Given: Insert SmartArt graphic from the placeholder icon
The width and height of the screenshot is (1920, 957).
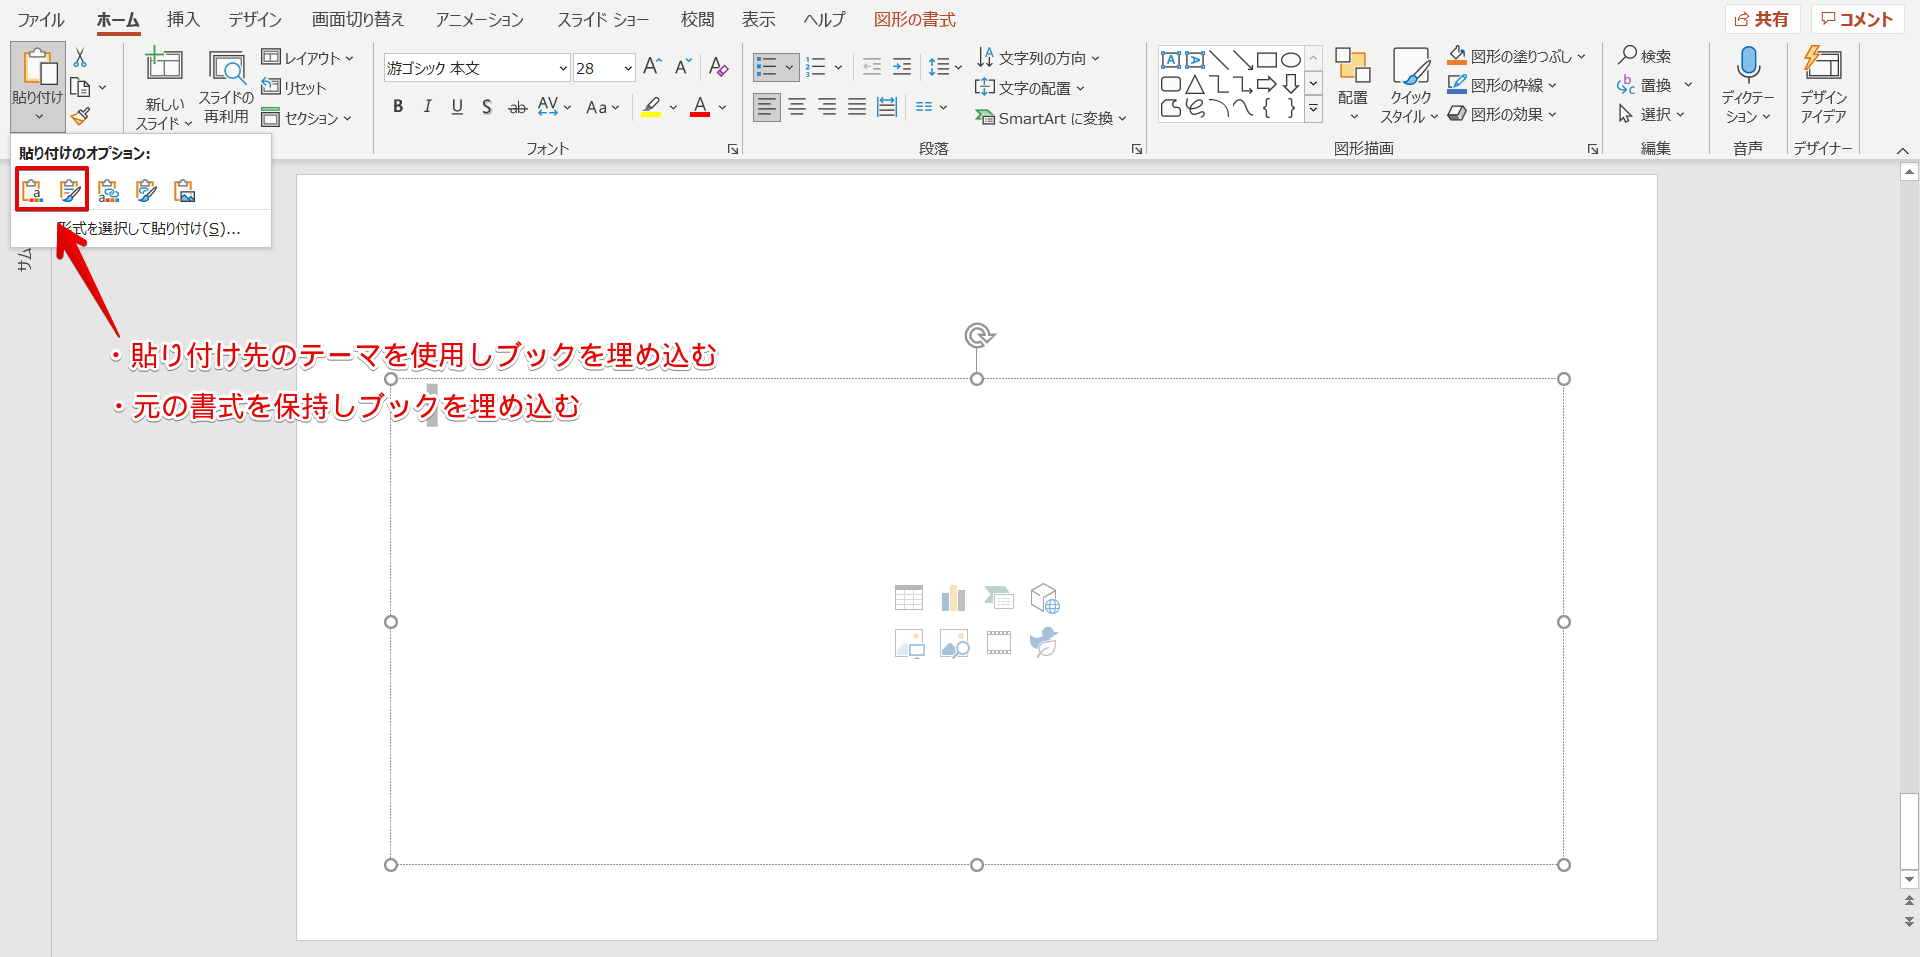Looking at the screenshot, I should (x=999, y=598).
